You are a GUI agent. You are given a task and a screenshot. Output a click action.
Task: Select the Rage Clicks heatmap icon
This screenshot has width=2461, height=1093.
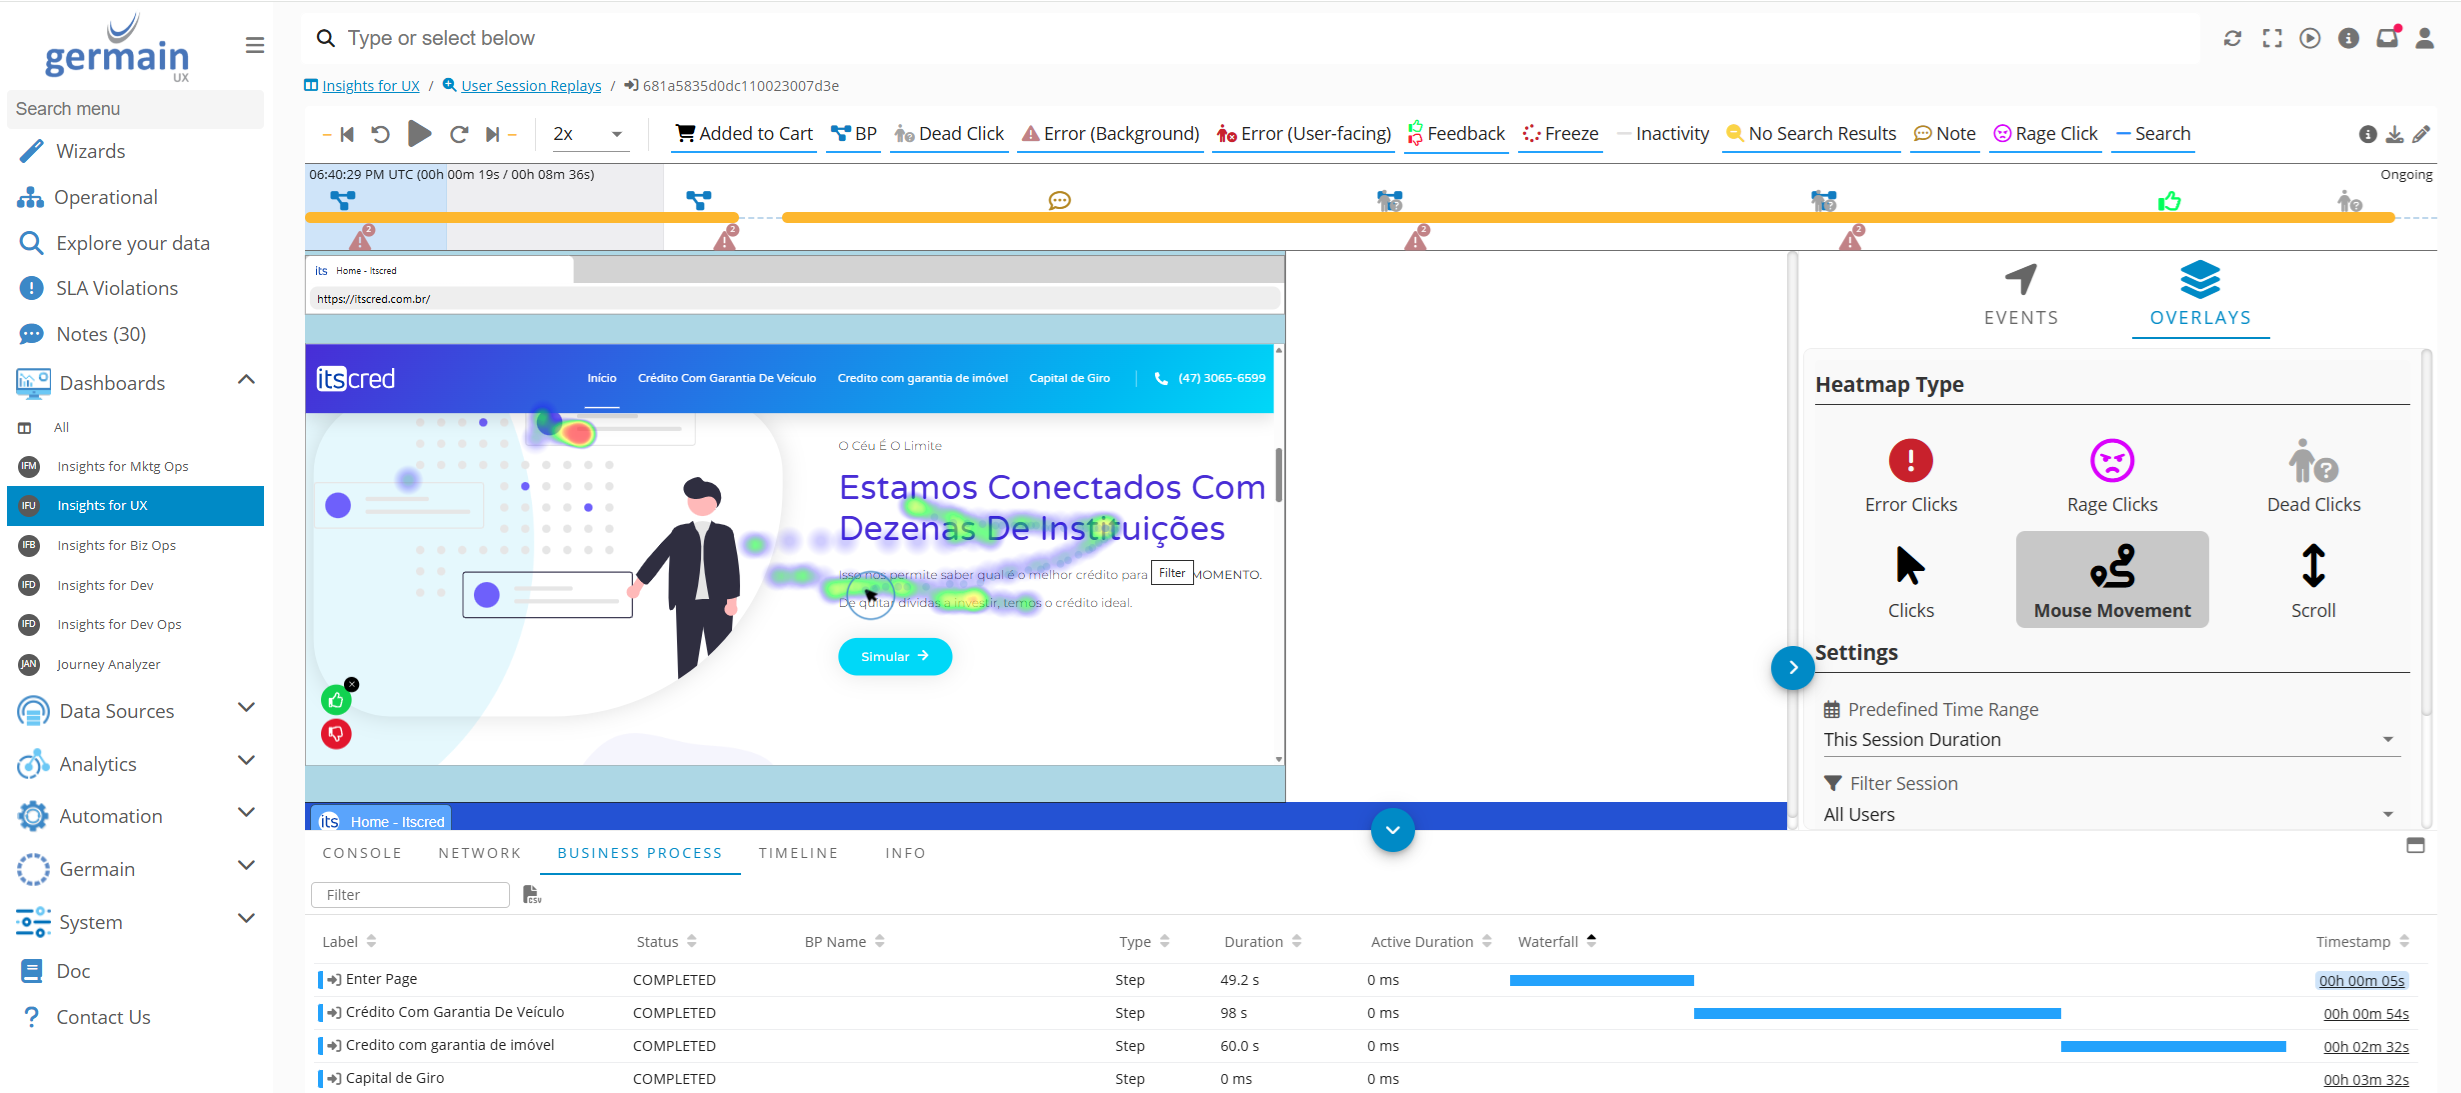2111,461
